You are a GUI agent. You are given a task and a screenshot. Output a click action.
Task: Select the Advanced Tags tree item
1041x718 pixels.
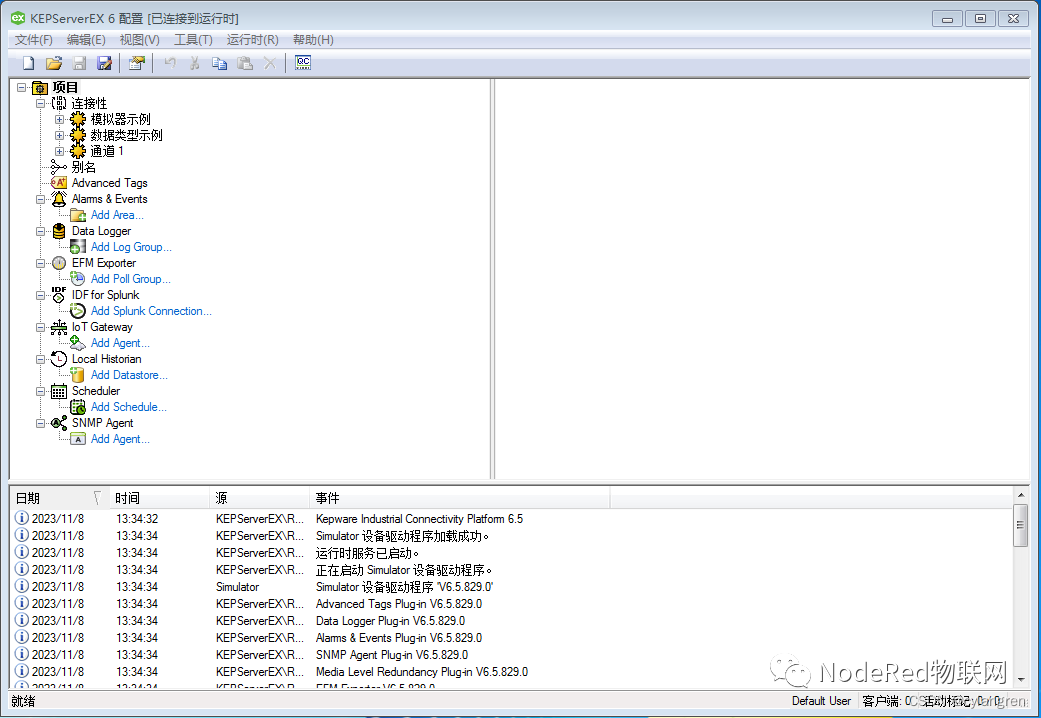pos(110,183)
